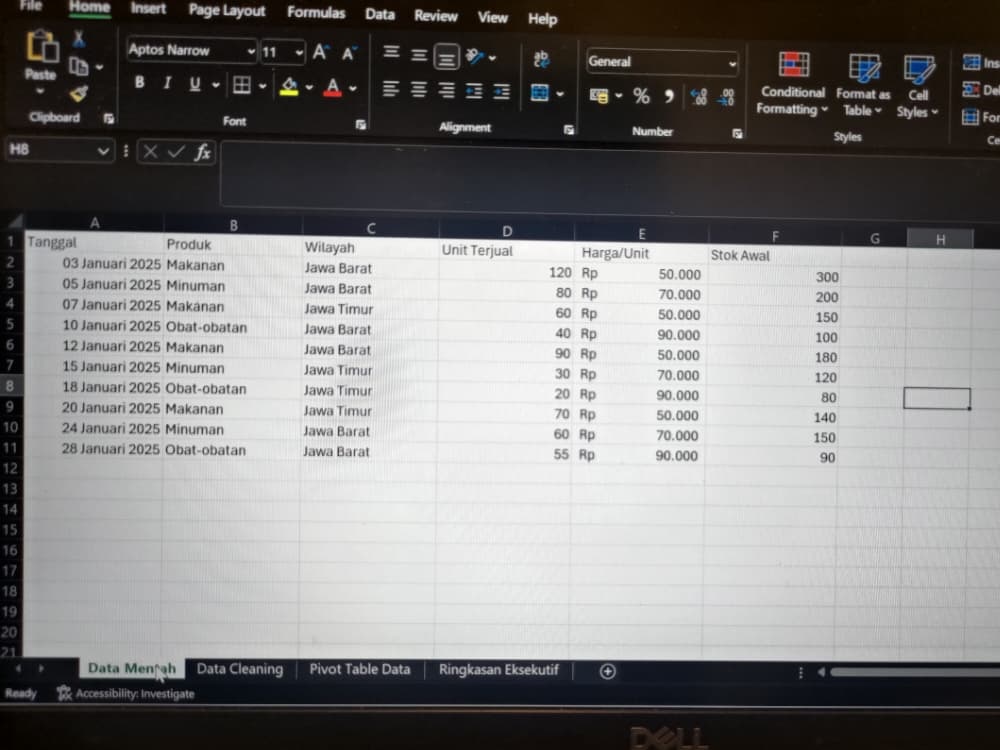Screen dimensions: 1000x750
Task: Expand the Name Box dropdown arrow
Action: (x=103, y=151)
